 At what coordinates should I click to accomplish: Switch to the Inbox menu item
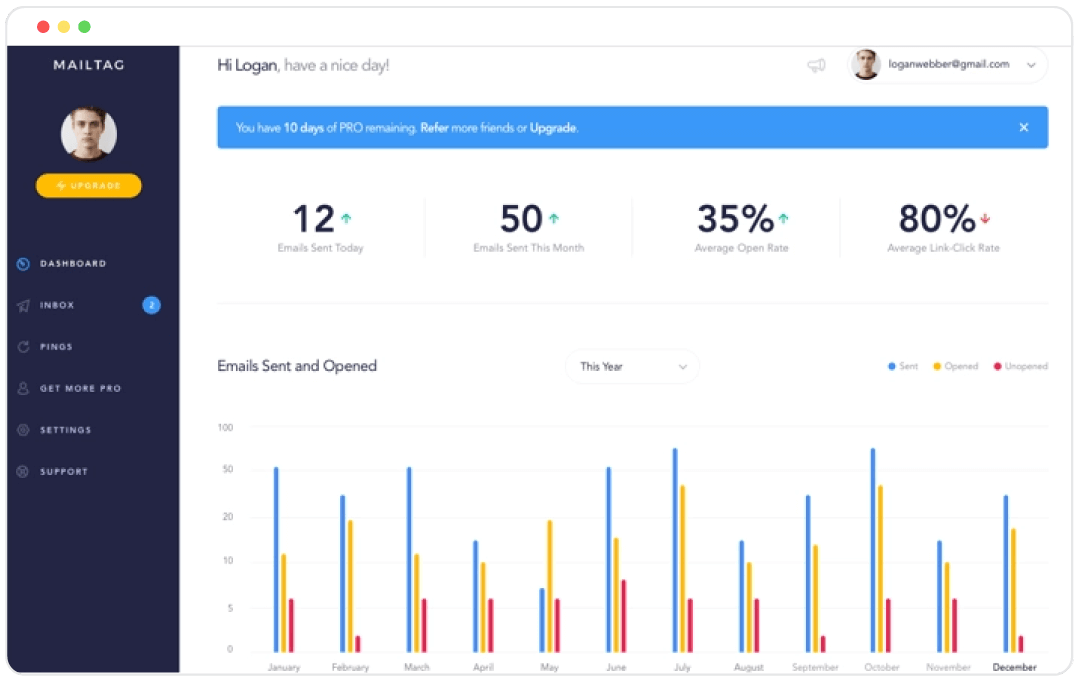tap(57, 305)
